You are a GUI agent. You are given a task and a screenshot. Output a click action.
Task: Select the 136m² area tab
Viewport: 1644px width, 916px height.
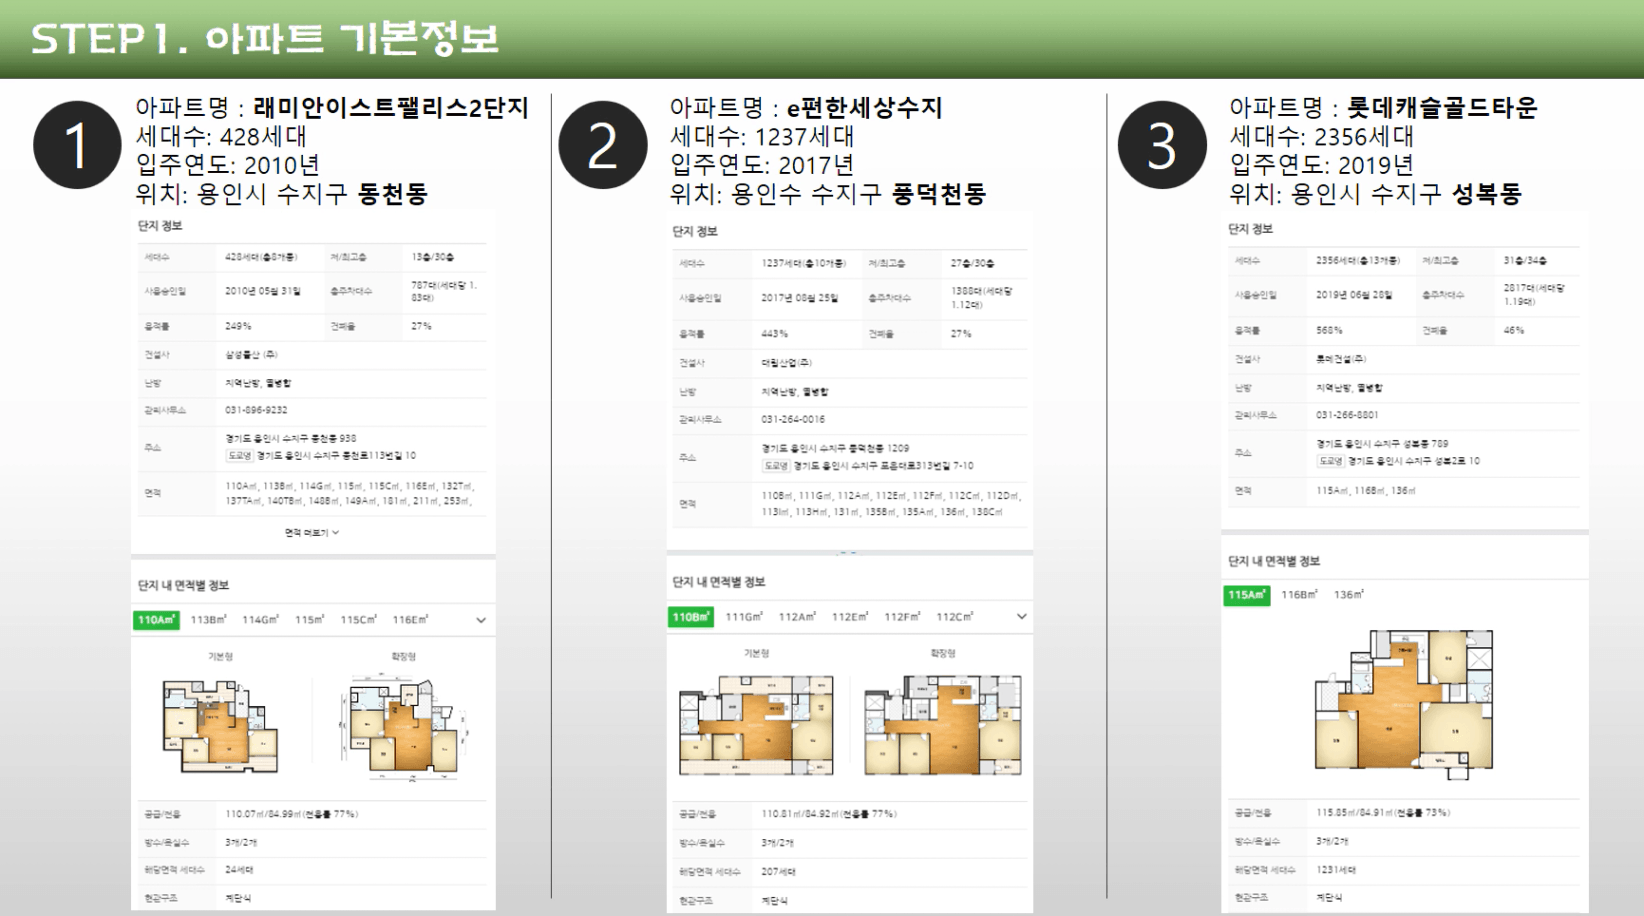[1348, 595]
